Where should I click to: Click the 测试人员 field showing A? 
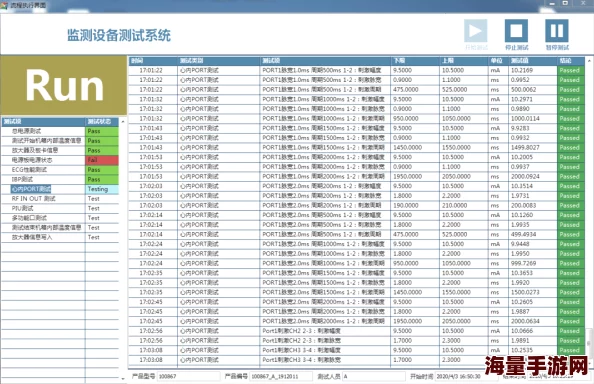point(374,376)
